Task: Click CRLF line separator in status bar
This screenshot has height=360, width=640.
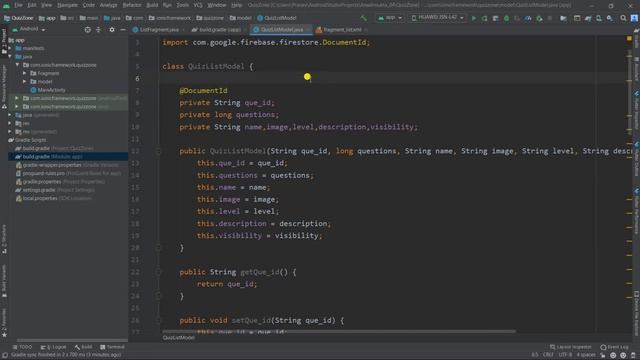Action: click(x=548, y=355)
